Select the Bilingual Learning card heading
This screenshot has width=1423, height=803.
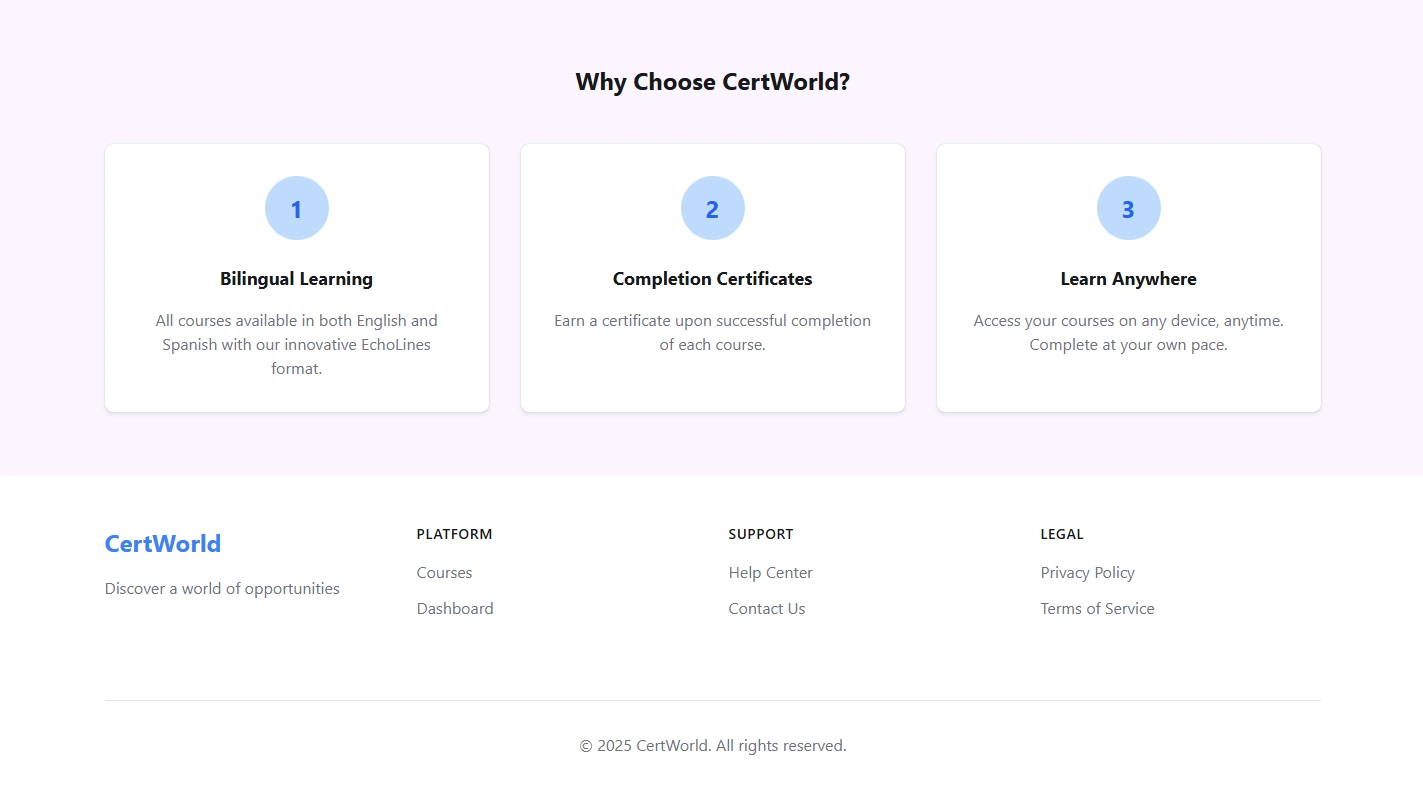point(296,279)
